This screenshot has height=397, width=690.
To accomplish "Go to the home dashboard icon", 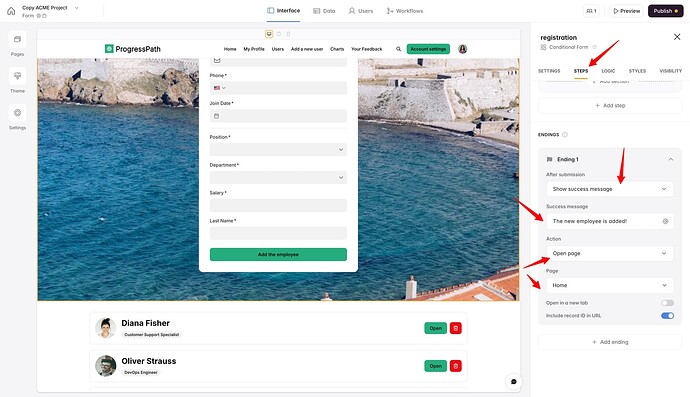I will click(11, 11).
